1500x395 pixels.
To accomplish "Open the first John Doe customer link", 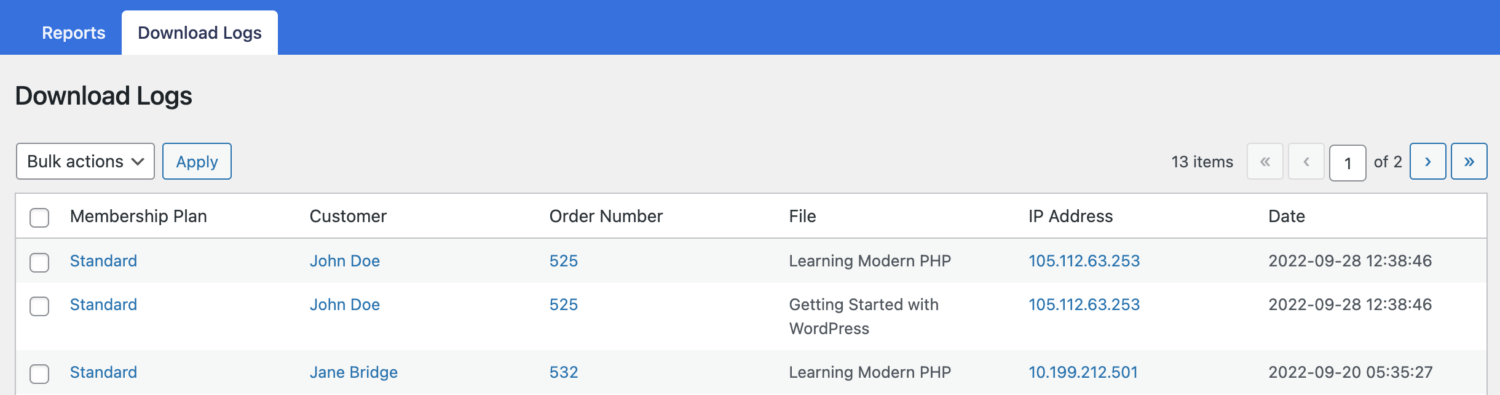I will [x=344, y=261].
